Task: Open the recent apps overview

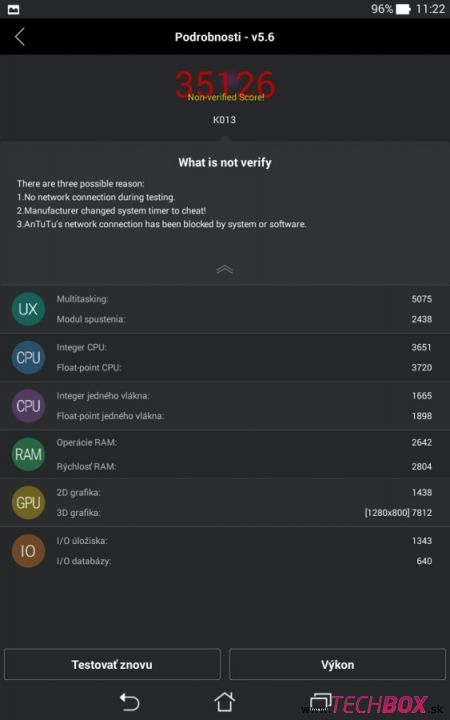Action: 321,701
